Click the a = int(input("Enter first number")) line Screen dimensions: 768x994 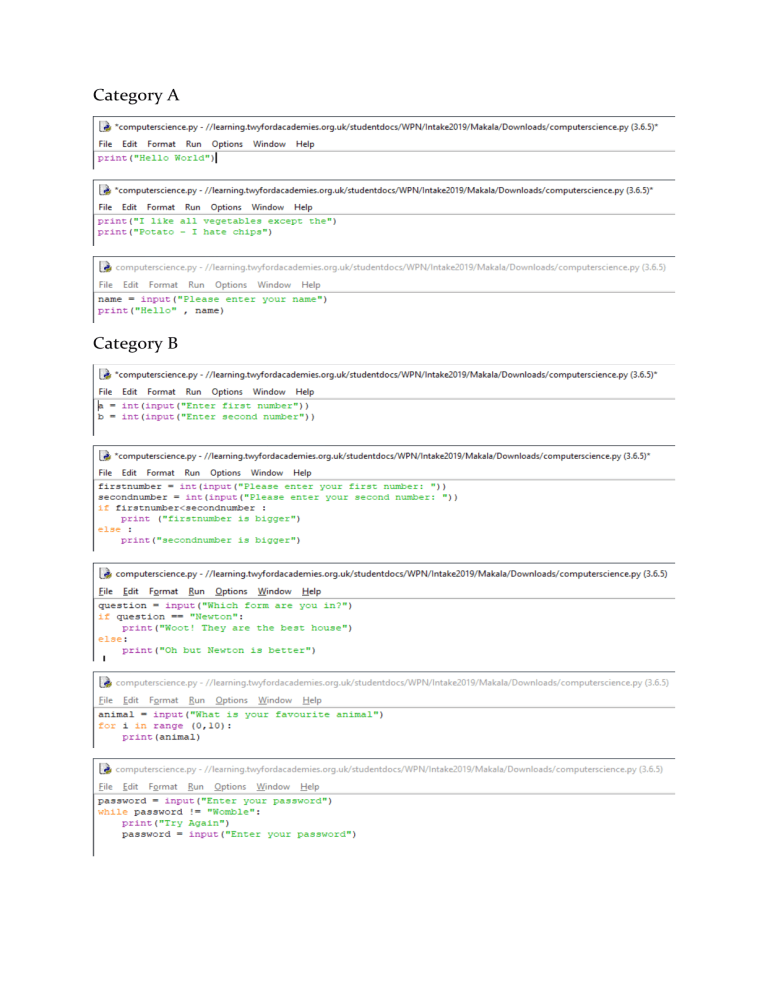point(204,406)
